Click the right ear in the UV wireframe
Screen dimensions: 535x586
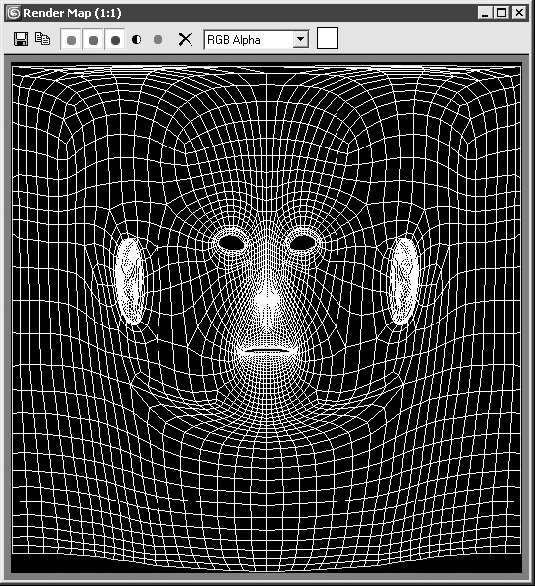tap(403, 281)
